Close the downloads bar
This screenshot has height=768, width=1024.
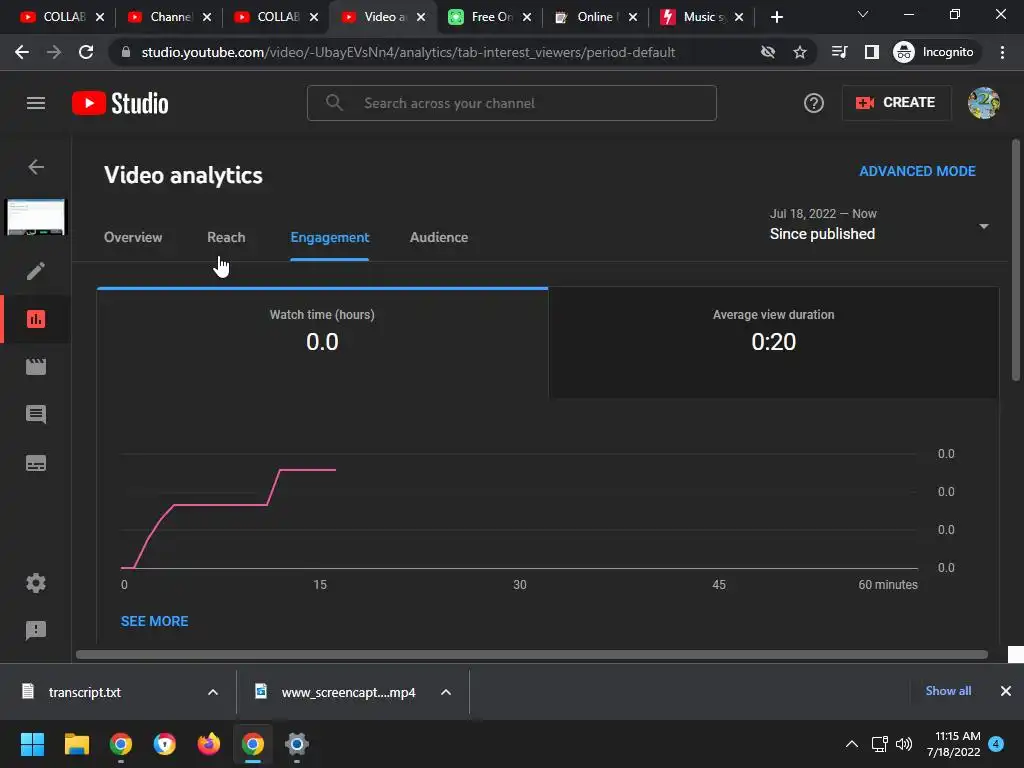(x=1006, y=691)
